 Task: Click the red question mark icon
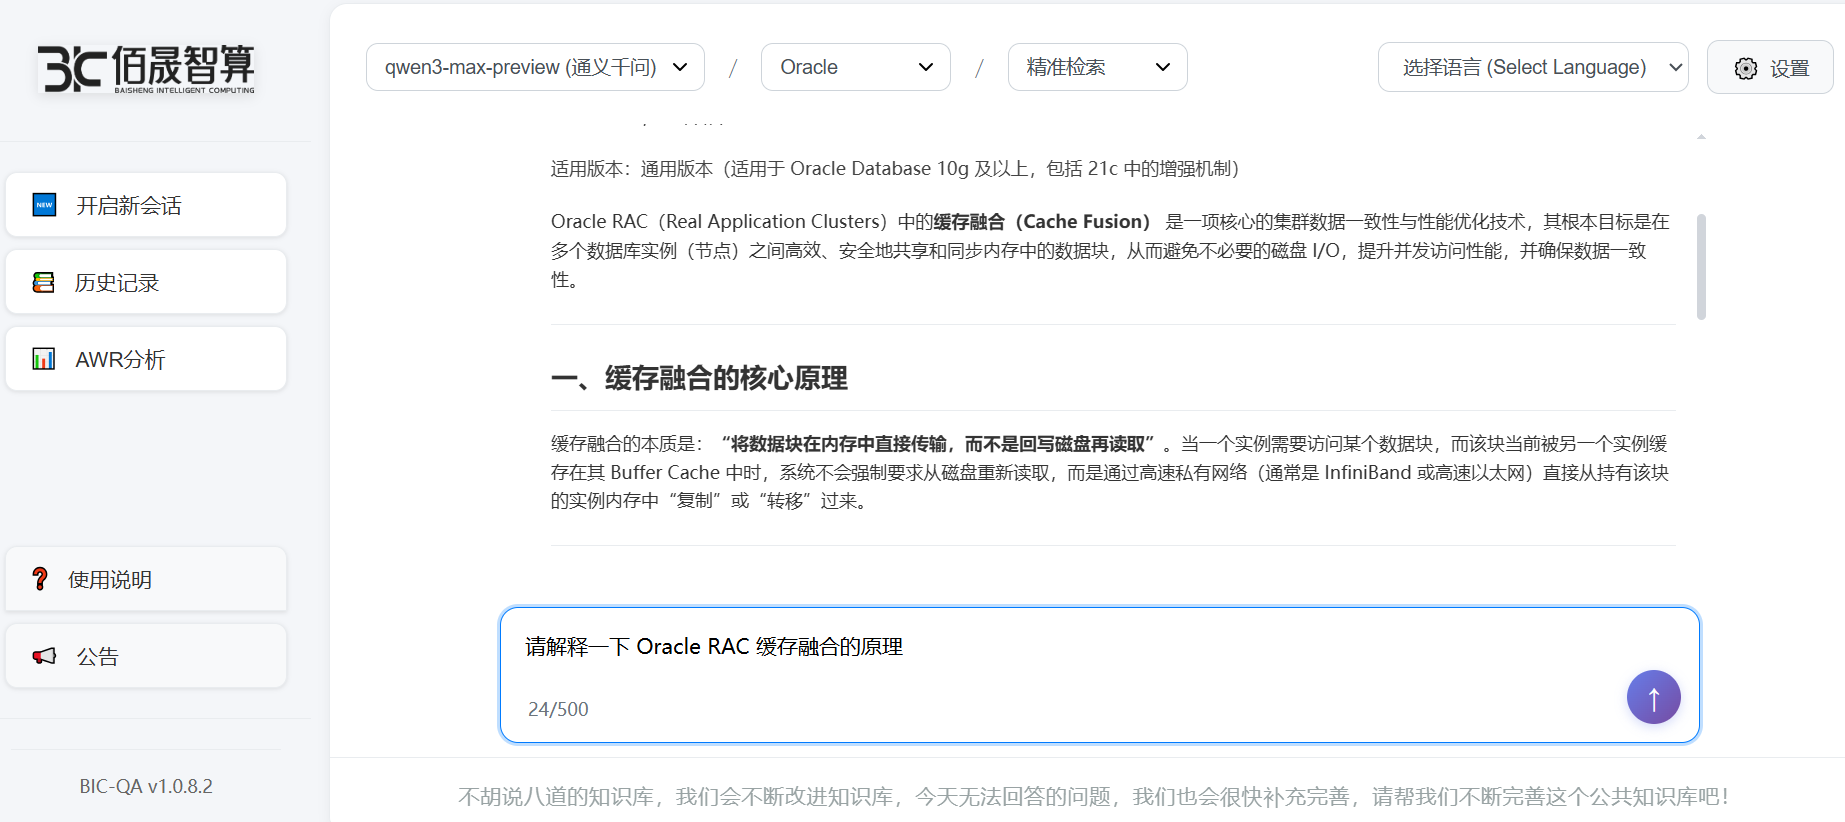[40, 579]
